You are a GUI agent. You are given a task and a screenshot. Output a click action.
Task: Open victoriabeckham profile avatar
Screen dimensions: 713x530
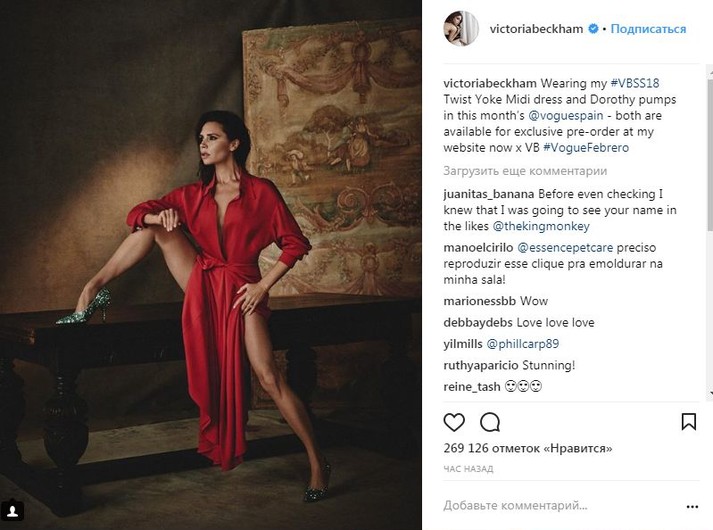461,29
